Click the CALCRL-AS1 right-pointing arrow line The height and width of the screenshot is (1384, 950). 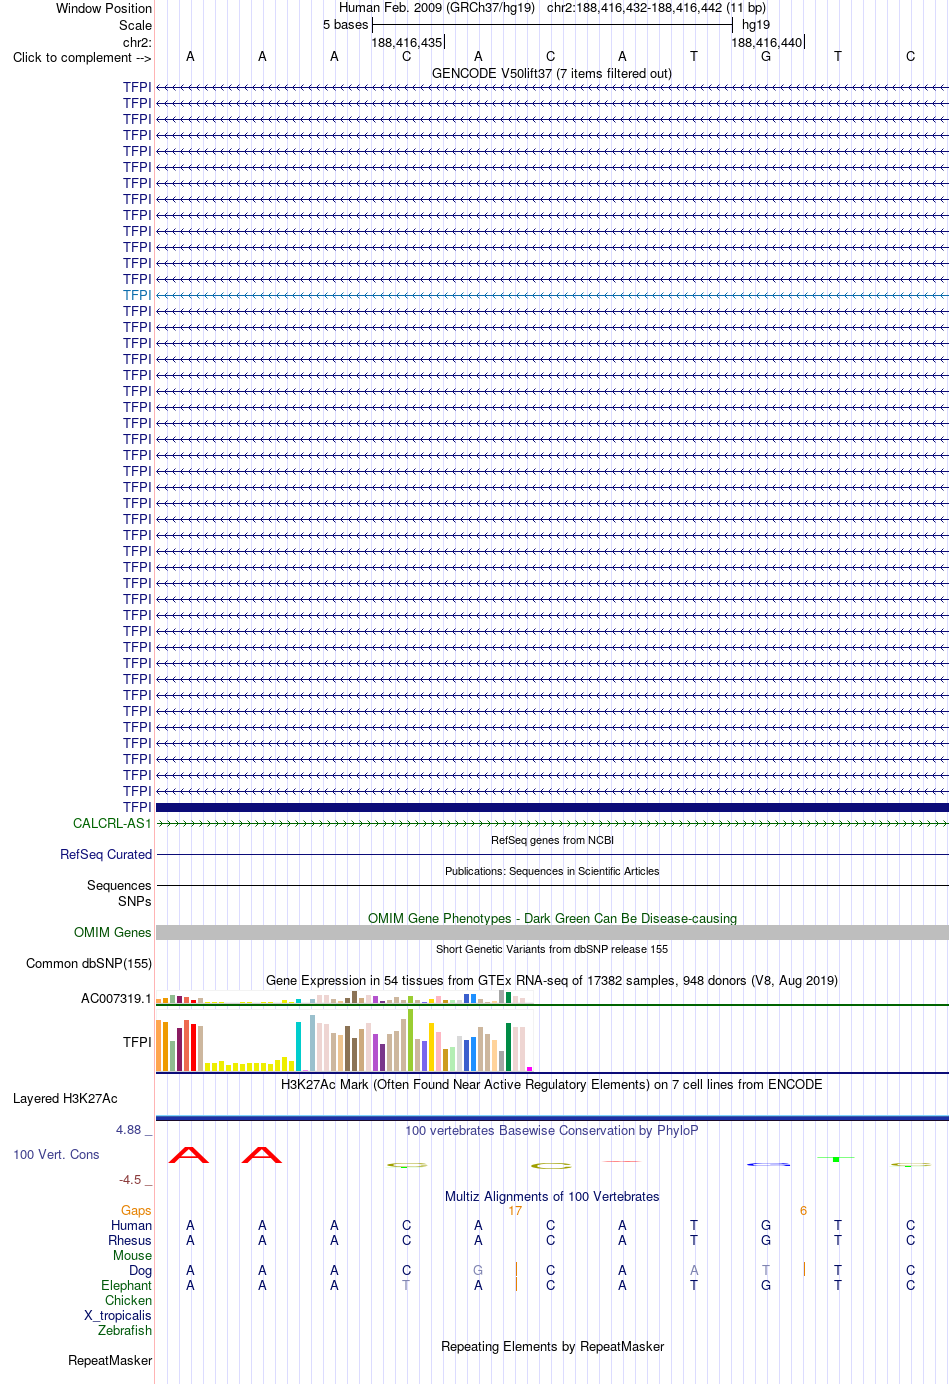(x=552, y=823)
